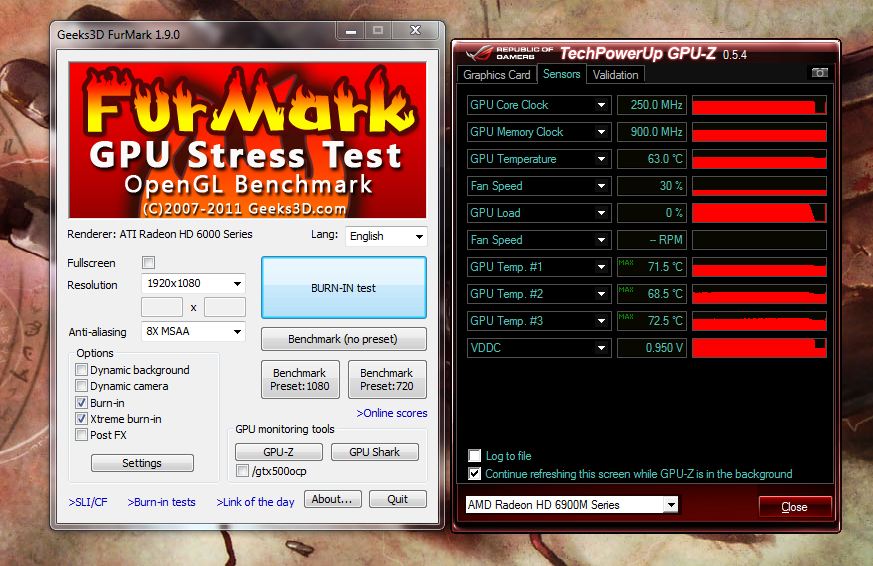
Task: Click the GPU Core Clock history graph
Action: coord(759,105)
